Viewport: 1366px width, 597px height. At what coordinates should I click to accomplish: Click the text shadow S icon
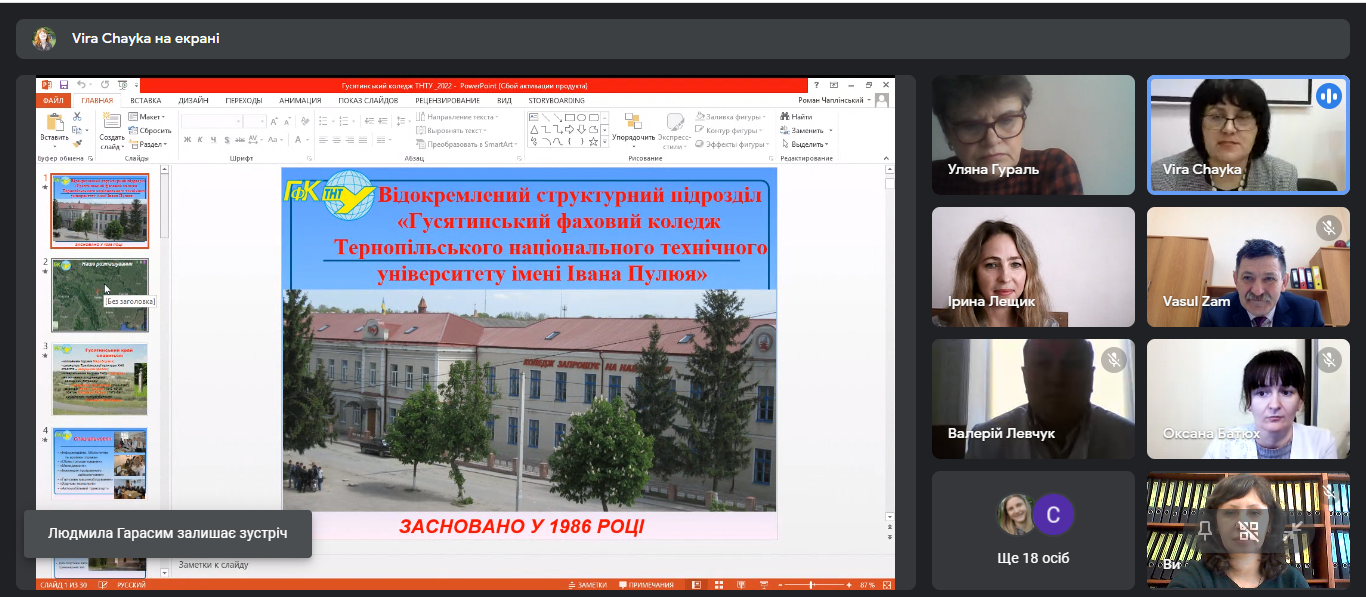point(227,140)
